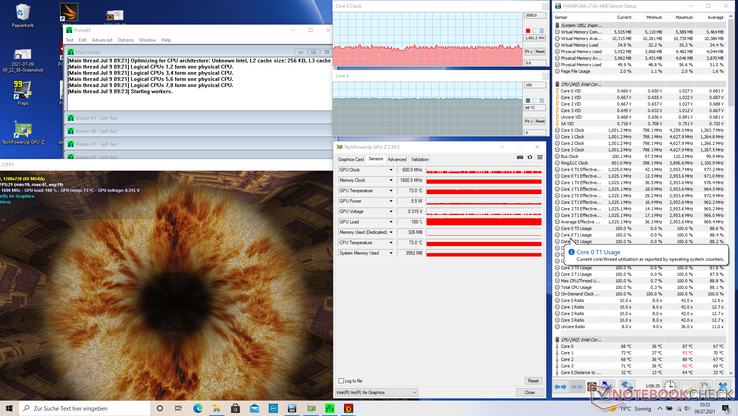Open the GPU Load sensor dropdown
Image resolution: width=738 pixels, height=416 pixels.
pos(391,222)
